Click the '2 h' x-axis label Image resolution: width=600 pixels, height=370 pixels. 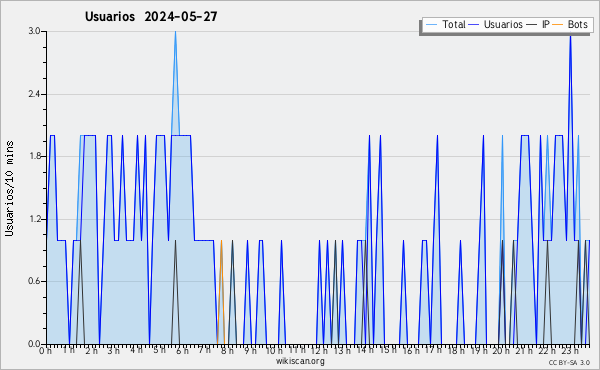coord(91,351)
